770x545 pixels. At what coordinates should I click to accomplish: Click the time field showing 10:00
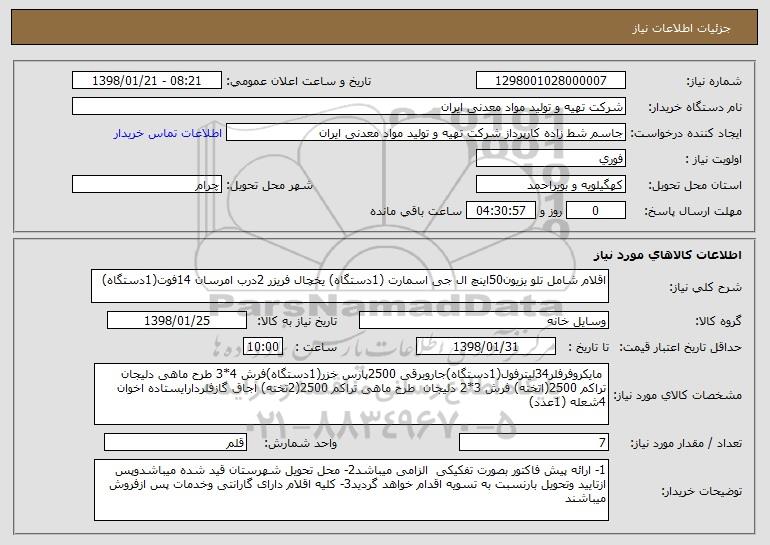coord(263,347)
